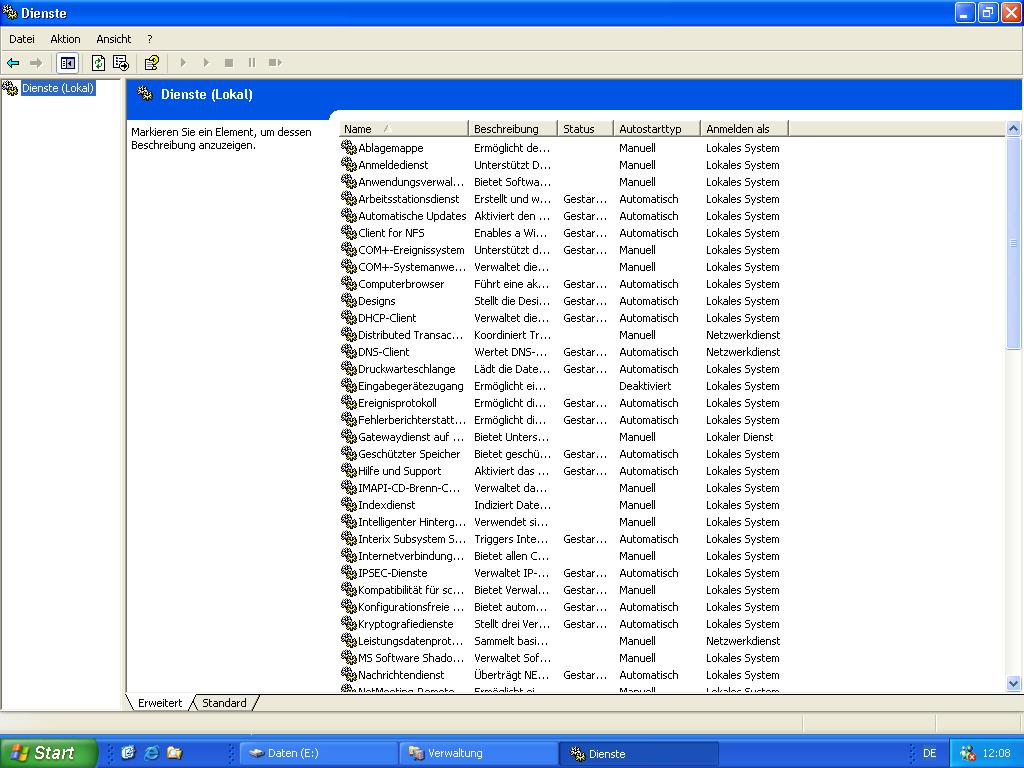Click the Stop service square icon
1024x768 pixels.
tap(229, 63)
